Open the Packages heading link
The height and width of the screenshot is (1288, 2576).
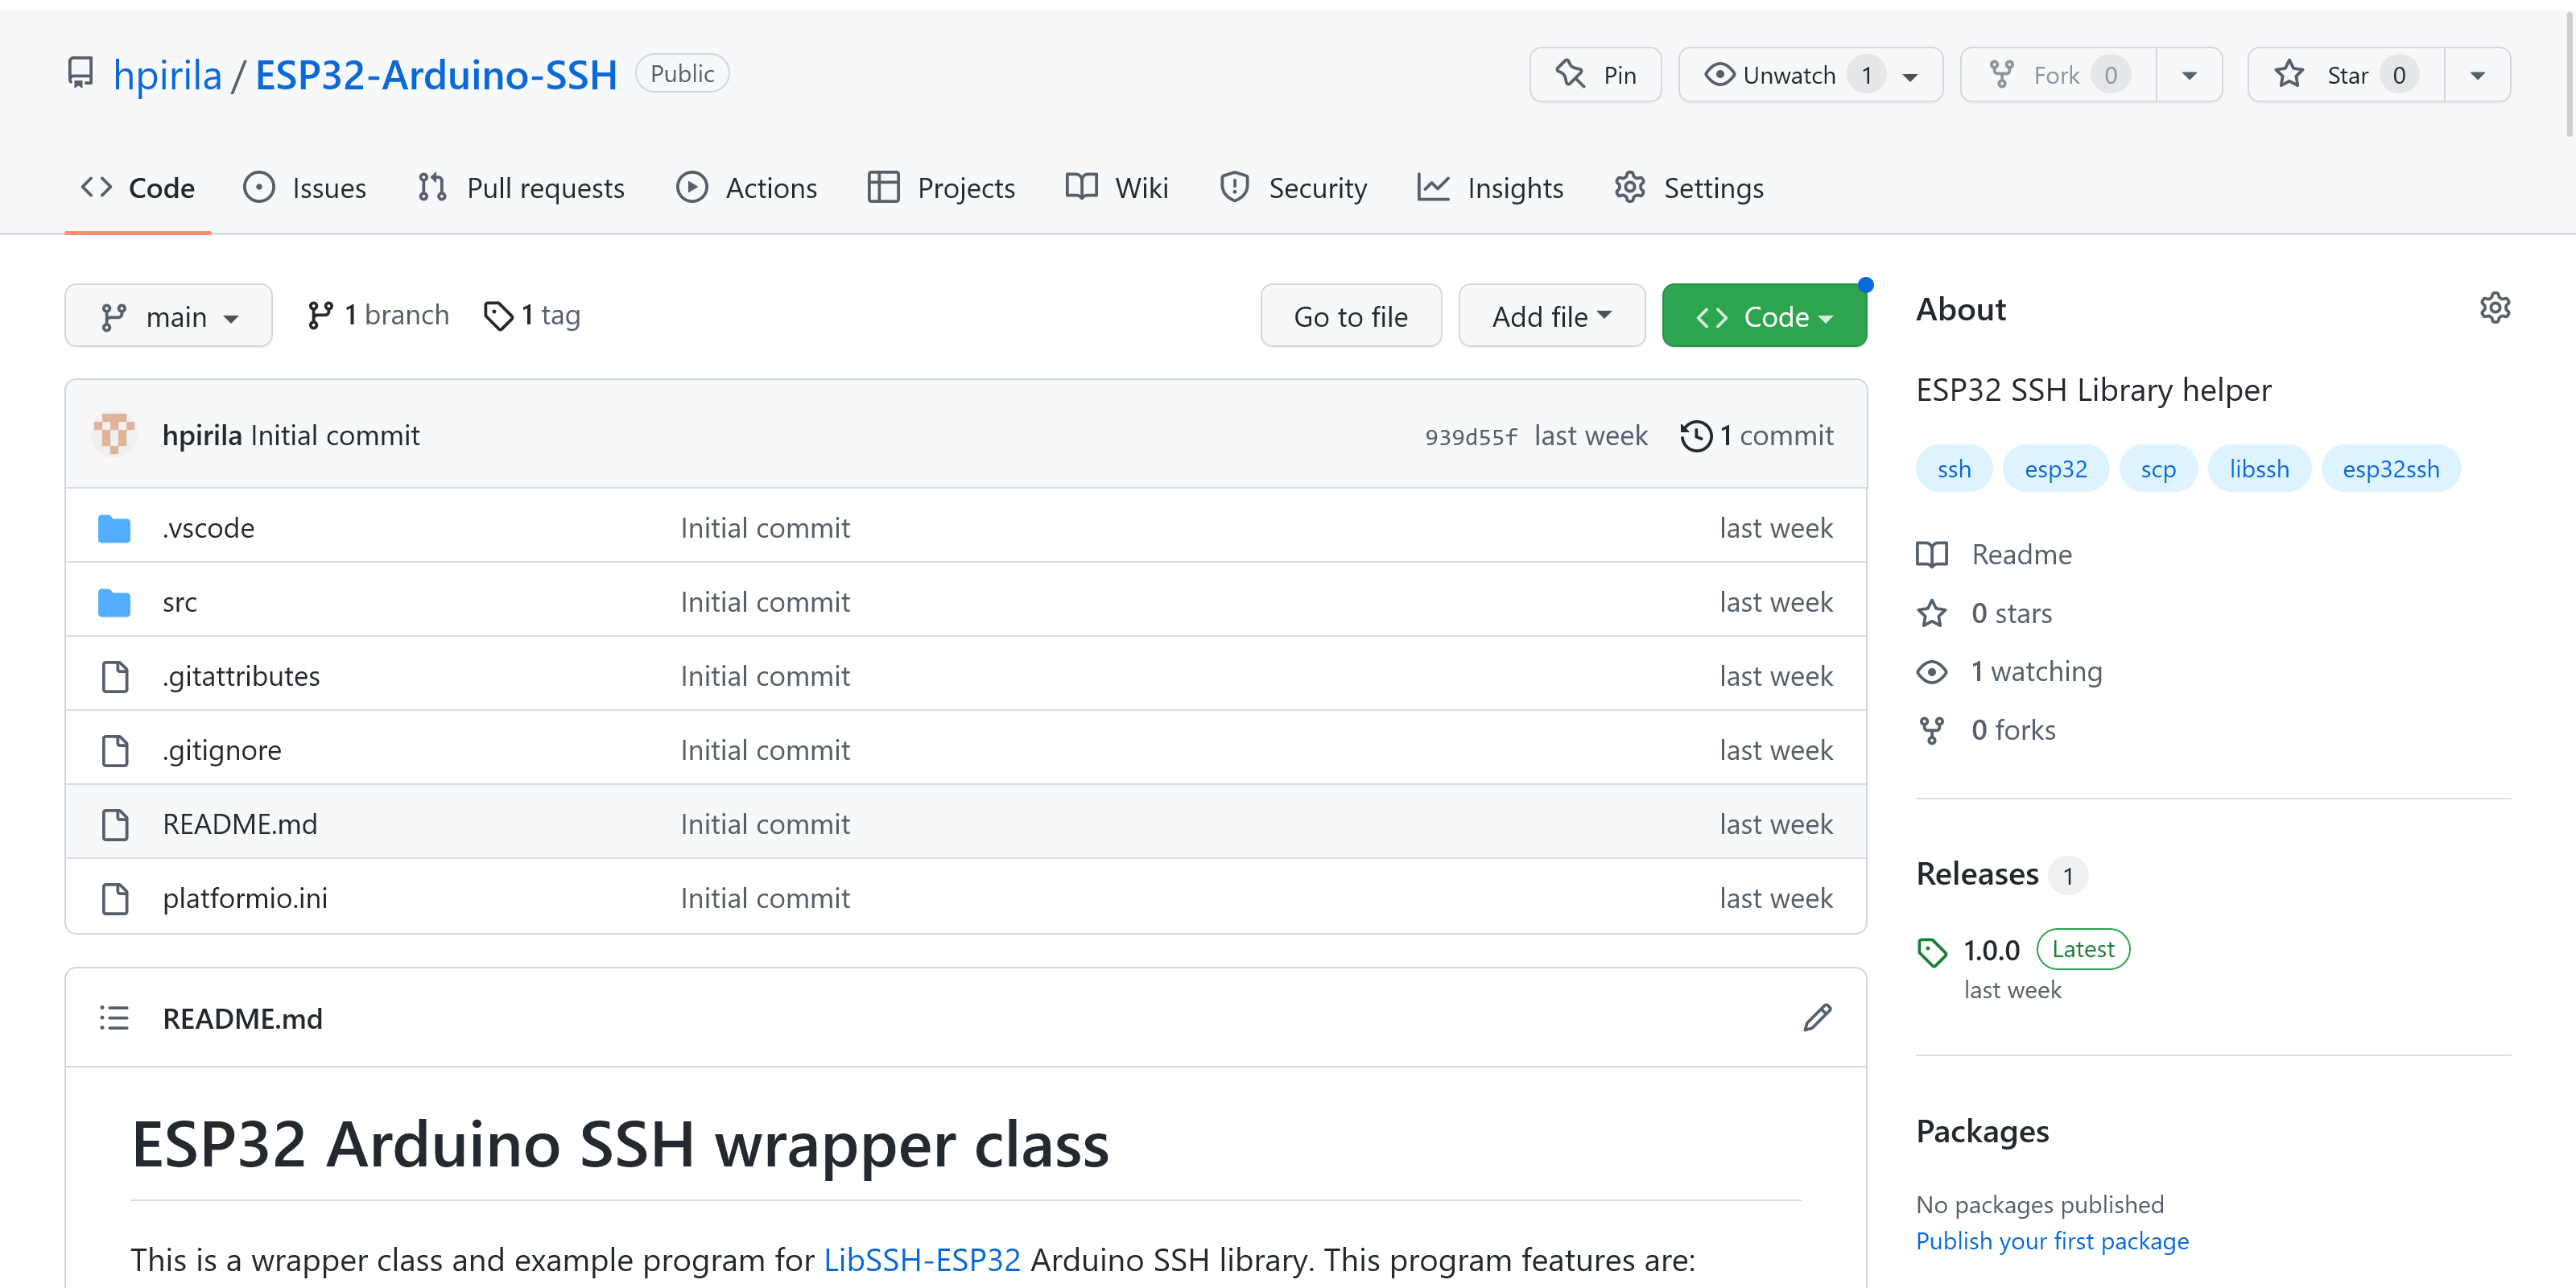1982,1131
